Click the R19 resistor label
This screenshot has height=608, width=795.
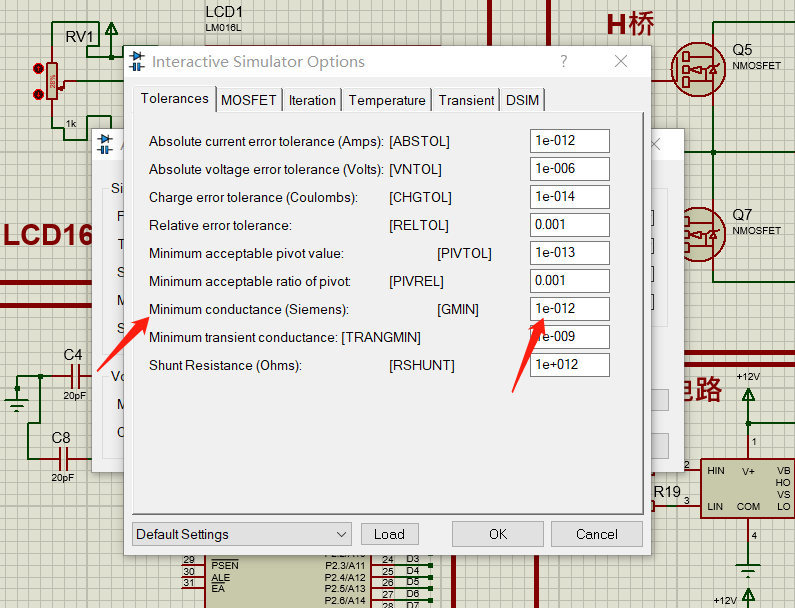667,492
